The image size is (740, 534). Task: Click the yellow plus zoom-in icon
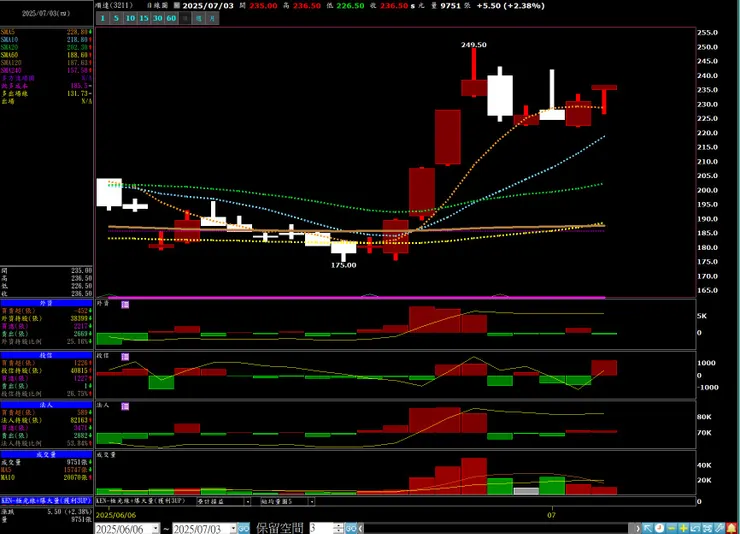click(x=683, y=528)
